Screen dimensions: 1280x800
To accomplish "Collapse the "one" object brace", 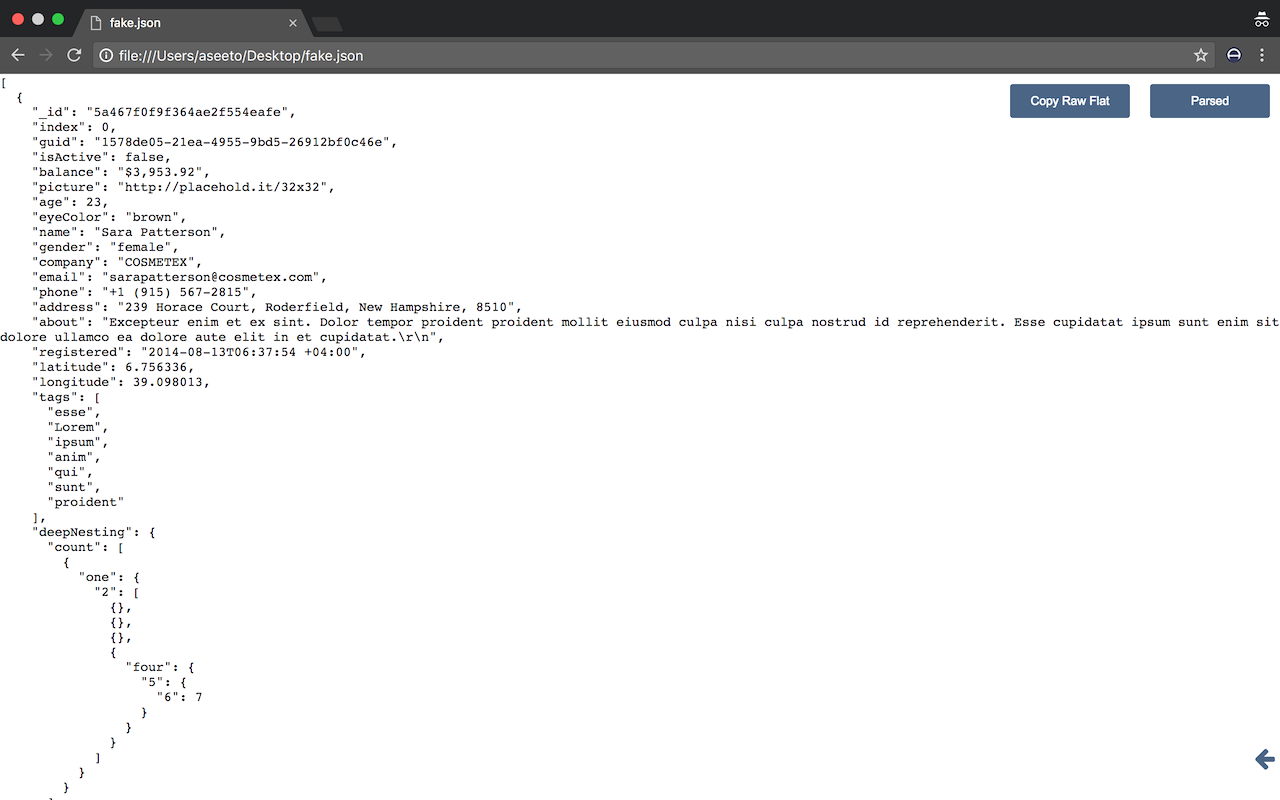I will [136, 577].
